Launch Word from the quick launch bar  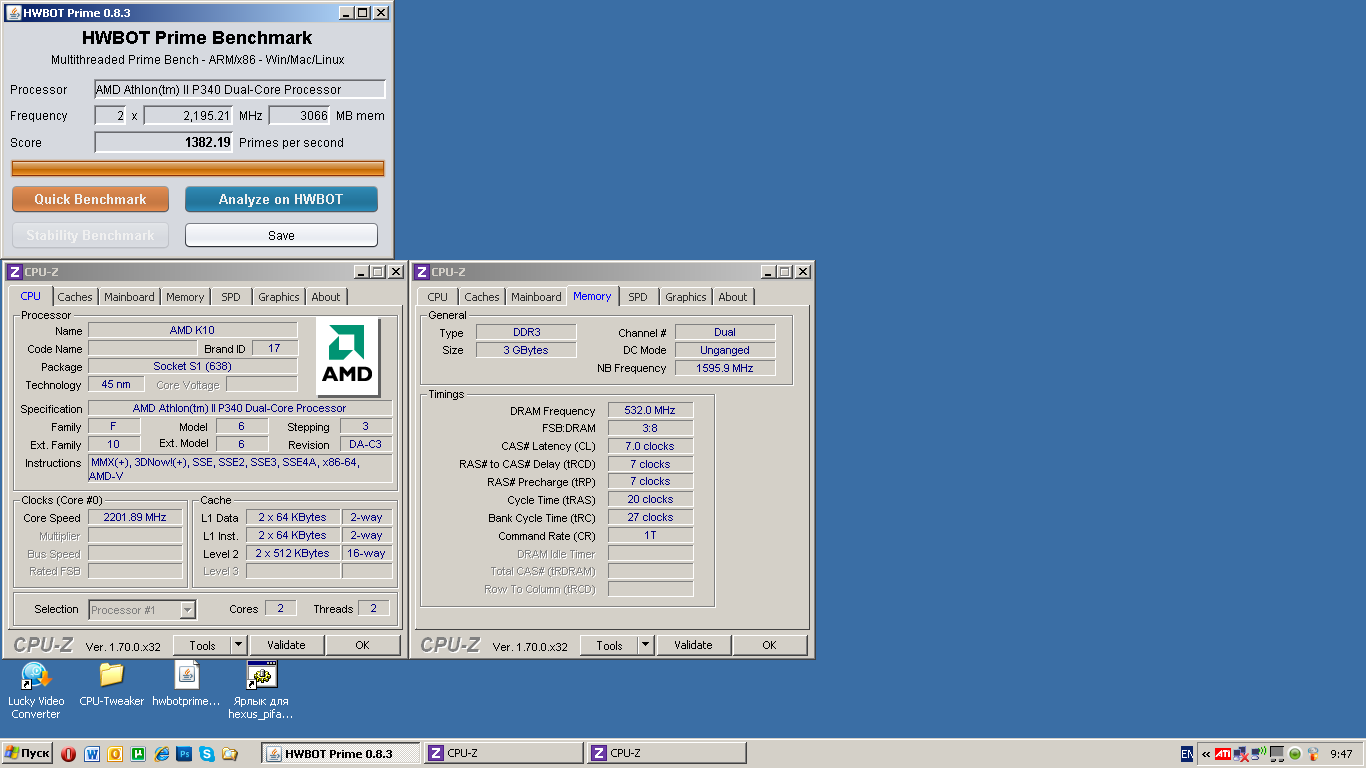[92, 754]
